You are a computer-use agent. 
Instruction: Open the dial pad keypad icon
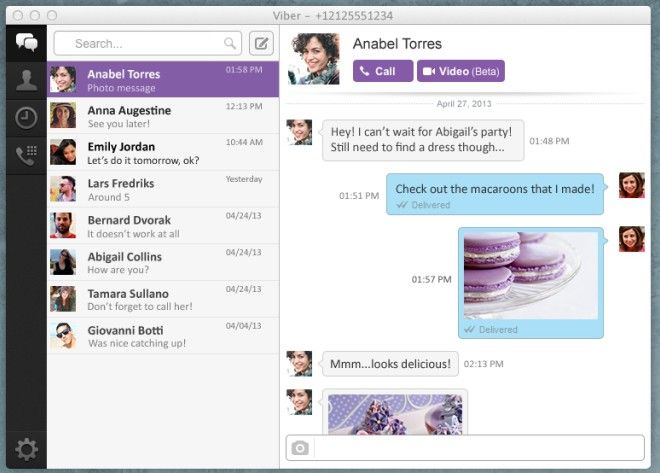pos(26,155)
